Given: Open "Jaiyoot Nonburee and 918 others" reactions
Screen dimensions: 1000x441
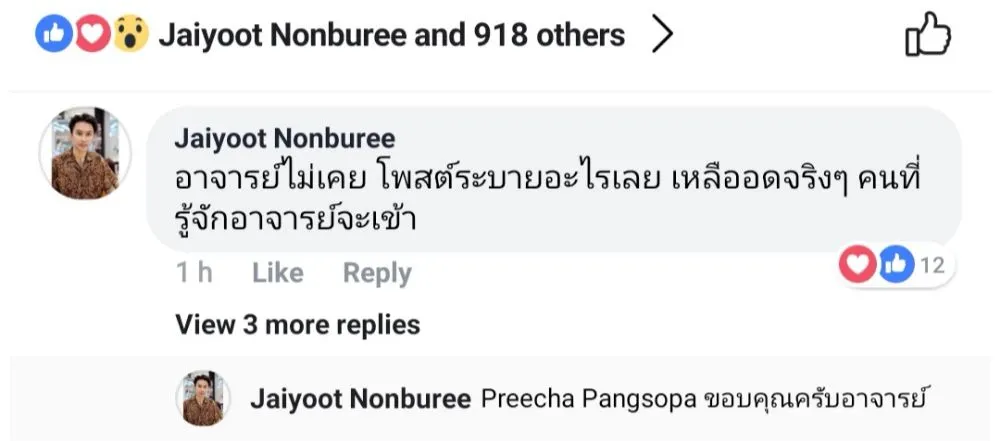Looking at the screenshot, I should [392, 36].
